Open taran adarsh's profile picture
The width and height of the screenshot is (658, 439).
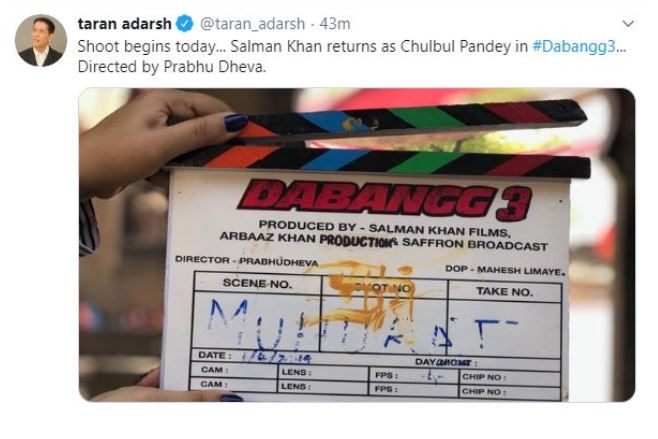[41, 41]
